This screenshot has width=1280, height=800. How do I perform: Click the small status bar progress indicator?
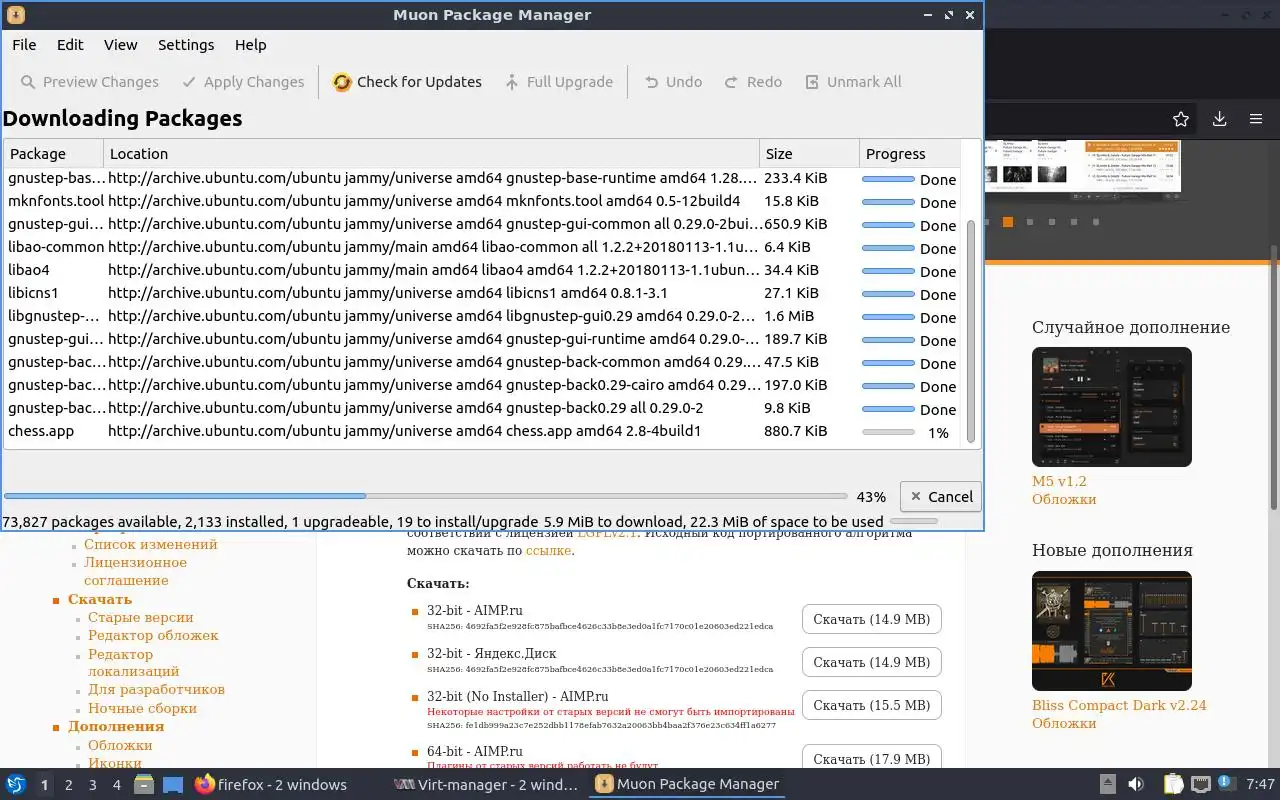(914, 521)
